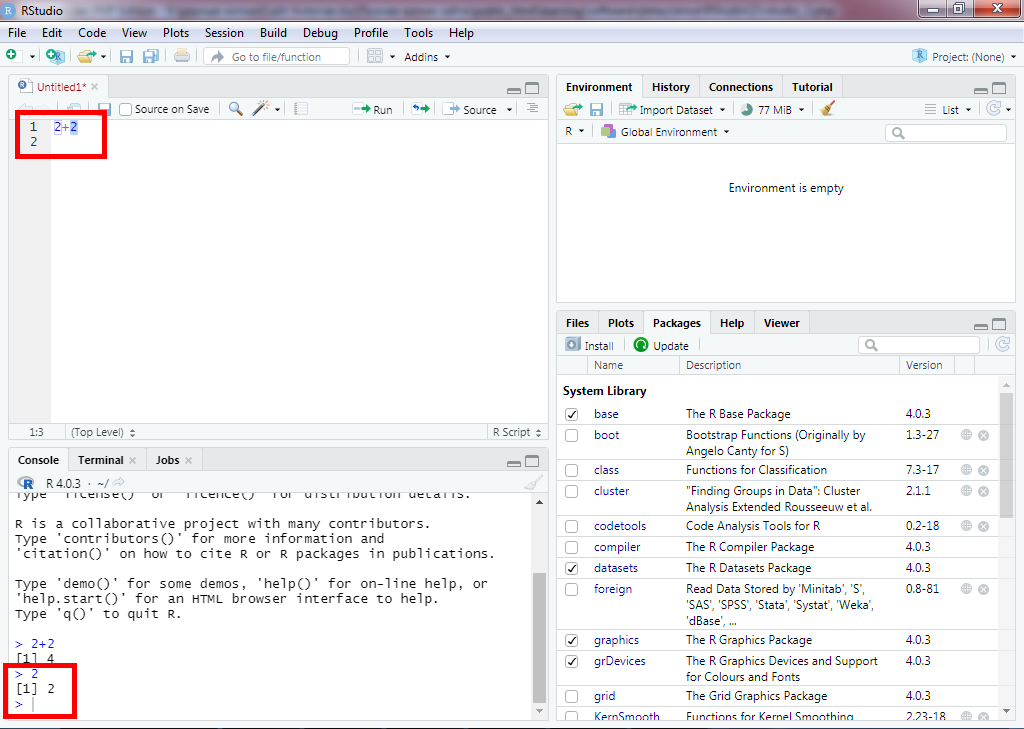Open the Plots menu in menu bar
The height and width of the screenshot is (729, 1024).
(176, 33)
